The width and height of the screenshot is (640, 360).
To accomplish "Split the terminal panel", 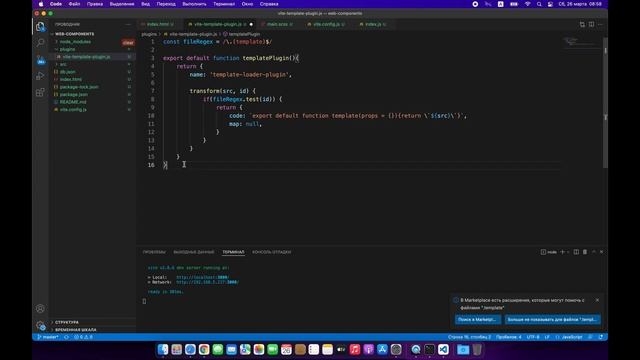I will click(x=576, y=252).
